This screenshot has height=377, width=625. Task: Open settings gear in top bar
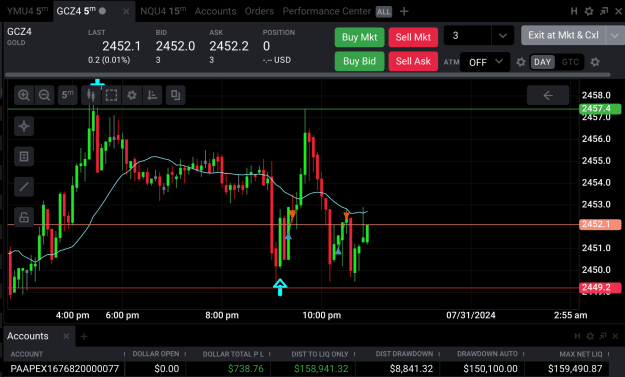(x=589, y=11)
